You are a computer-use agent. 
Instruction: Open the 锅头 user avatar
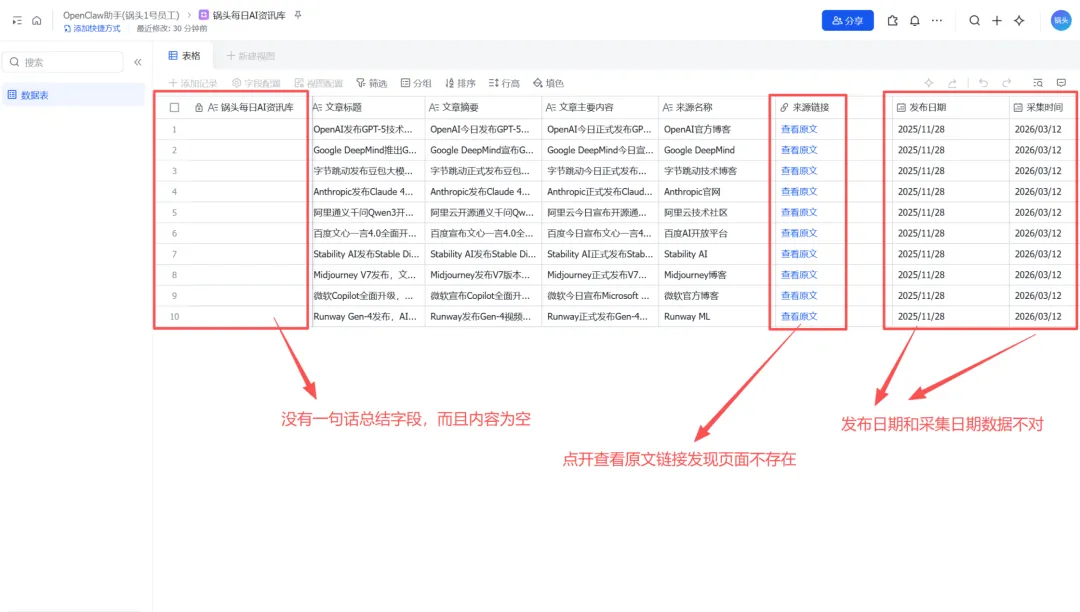1061,21
